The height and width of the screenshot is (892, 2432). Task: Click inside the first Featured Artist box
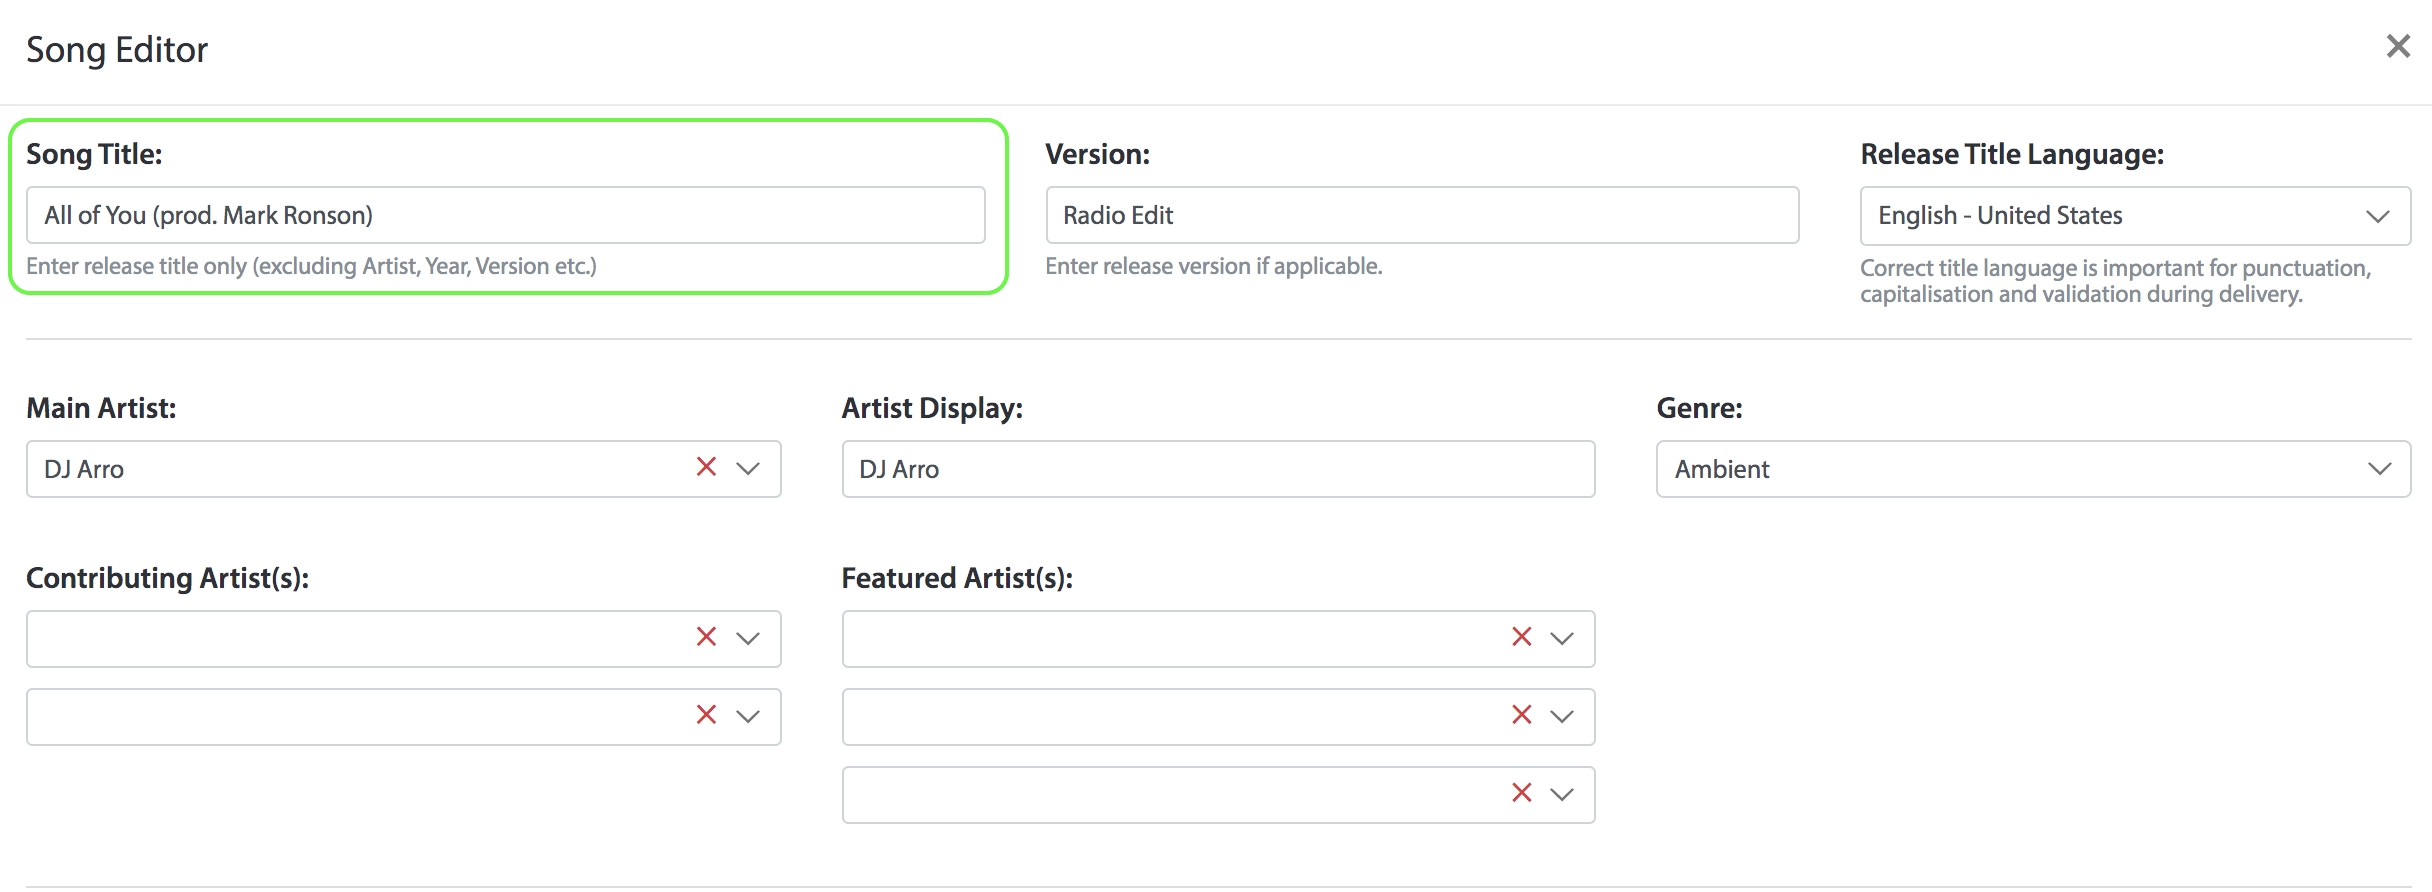click(1170, 639)
